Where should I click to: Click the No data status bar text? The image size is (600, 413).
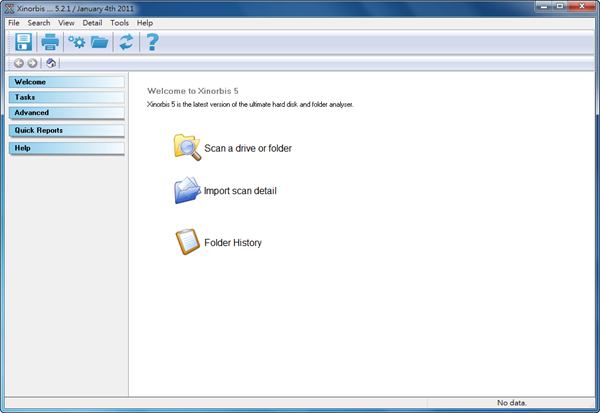point(512,403)
